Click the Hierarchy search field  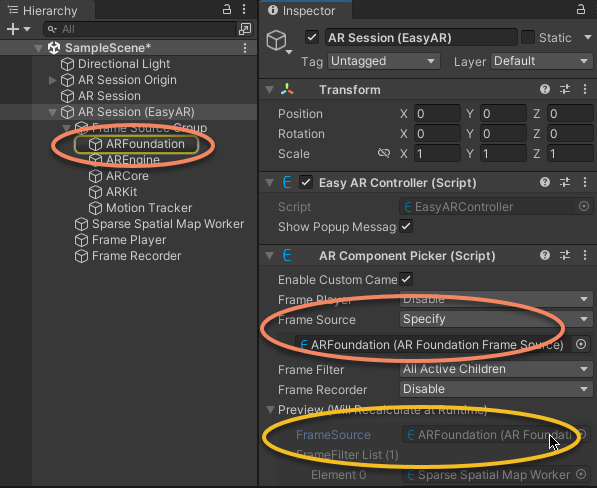tap(140, 29)
